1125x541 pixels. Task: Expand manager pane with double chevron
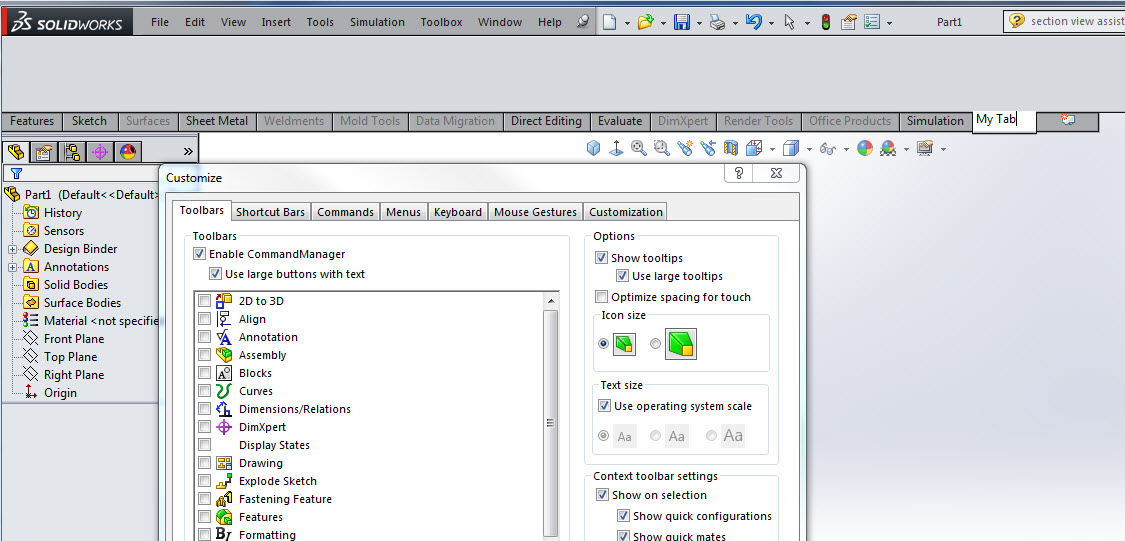pos(188,151)
